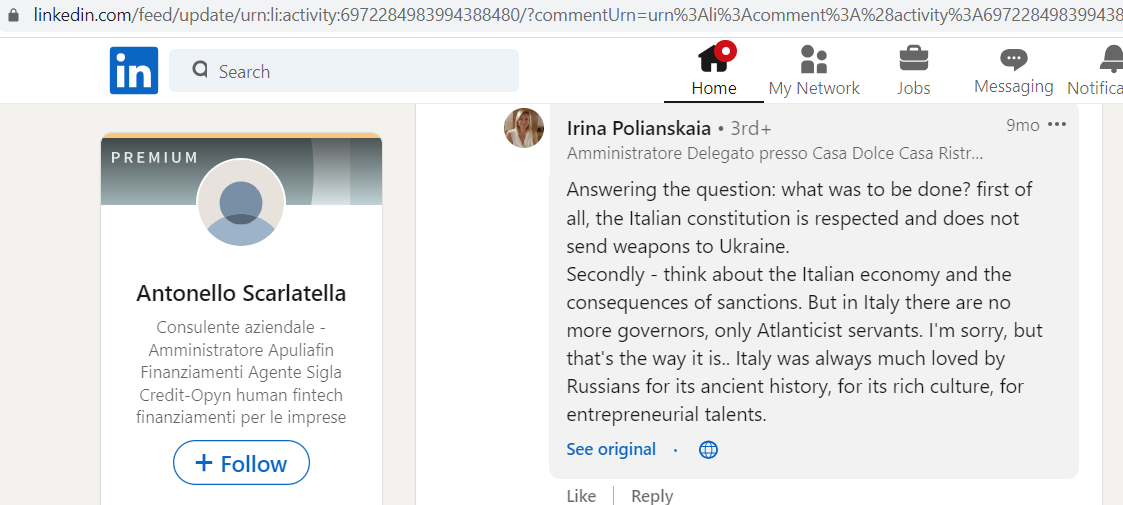The image size is (1123, 505).
Task: Click the magnifier icon in search box
Action: click(x=201, y=69)
